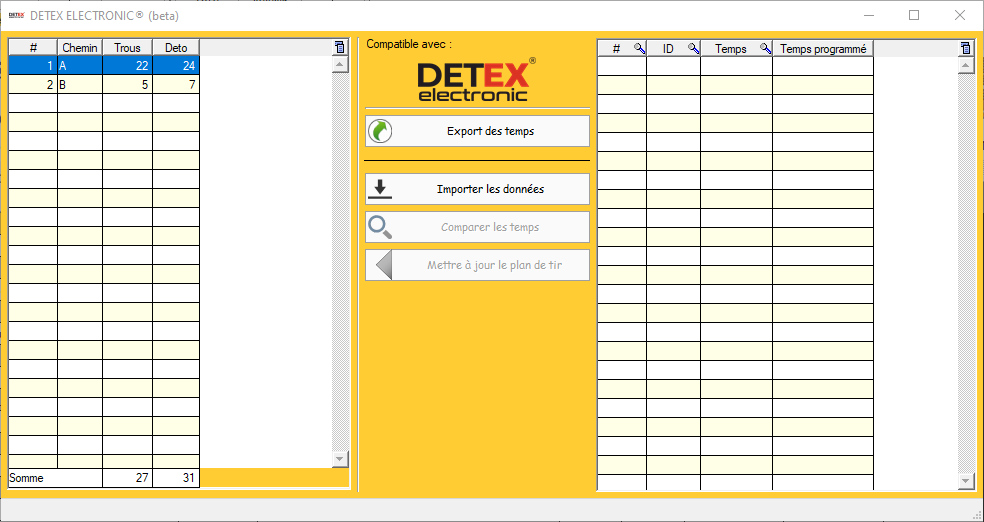
Task: Click the Somme label
Action: (26, 478)
